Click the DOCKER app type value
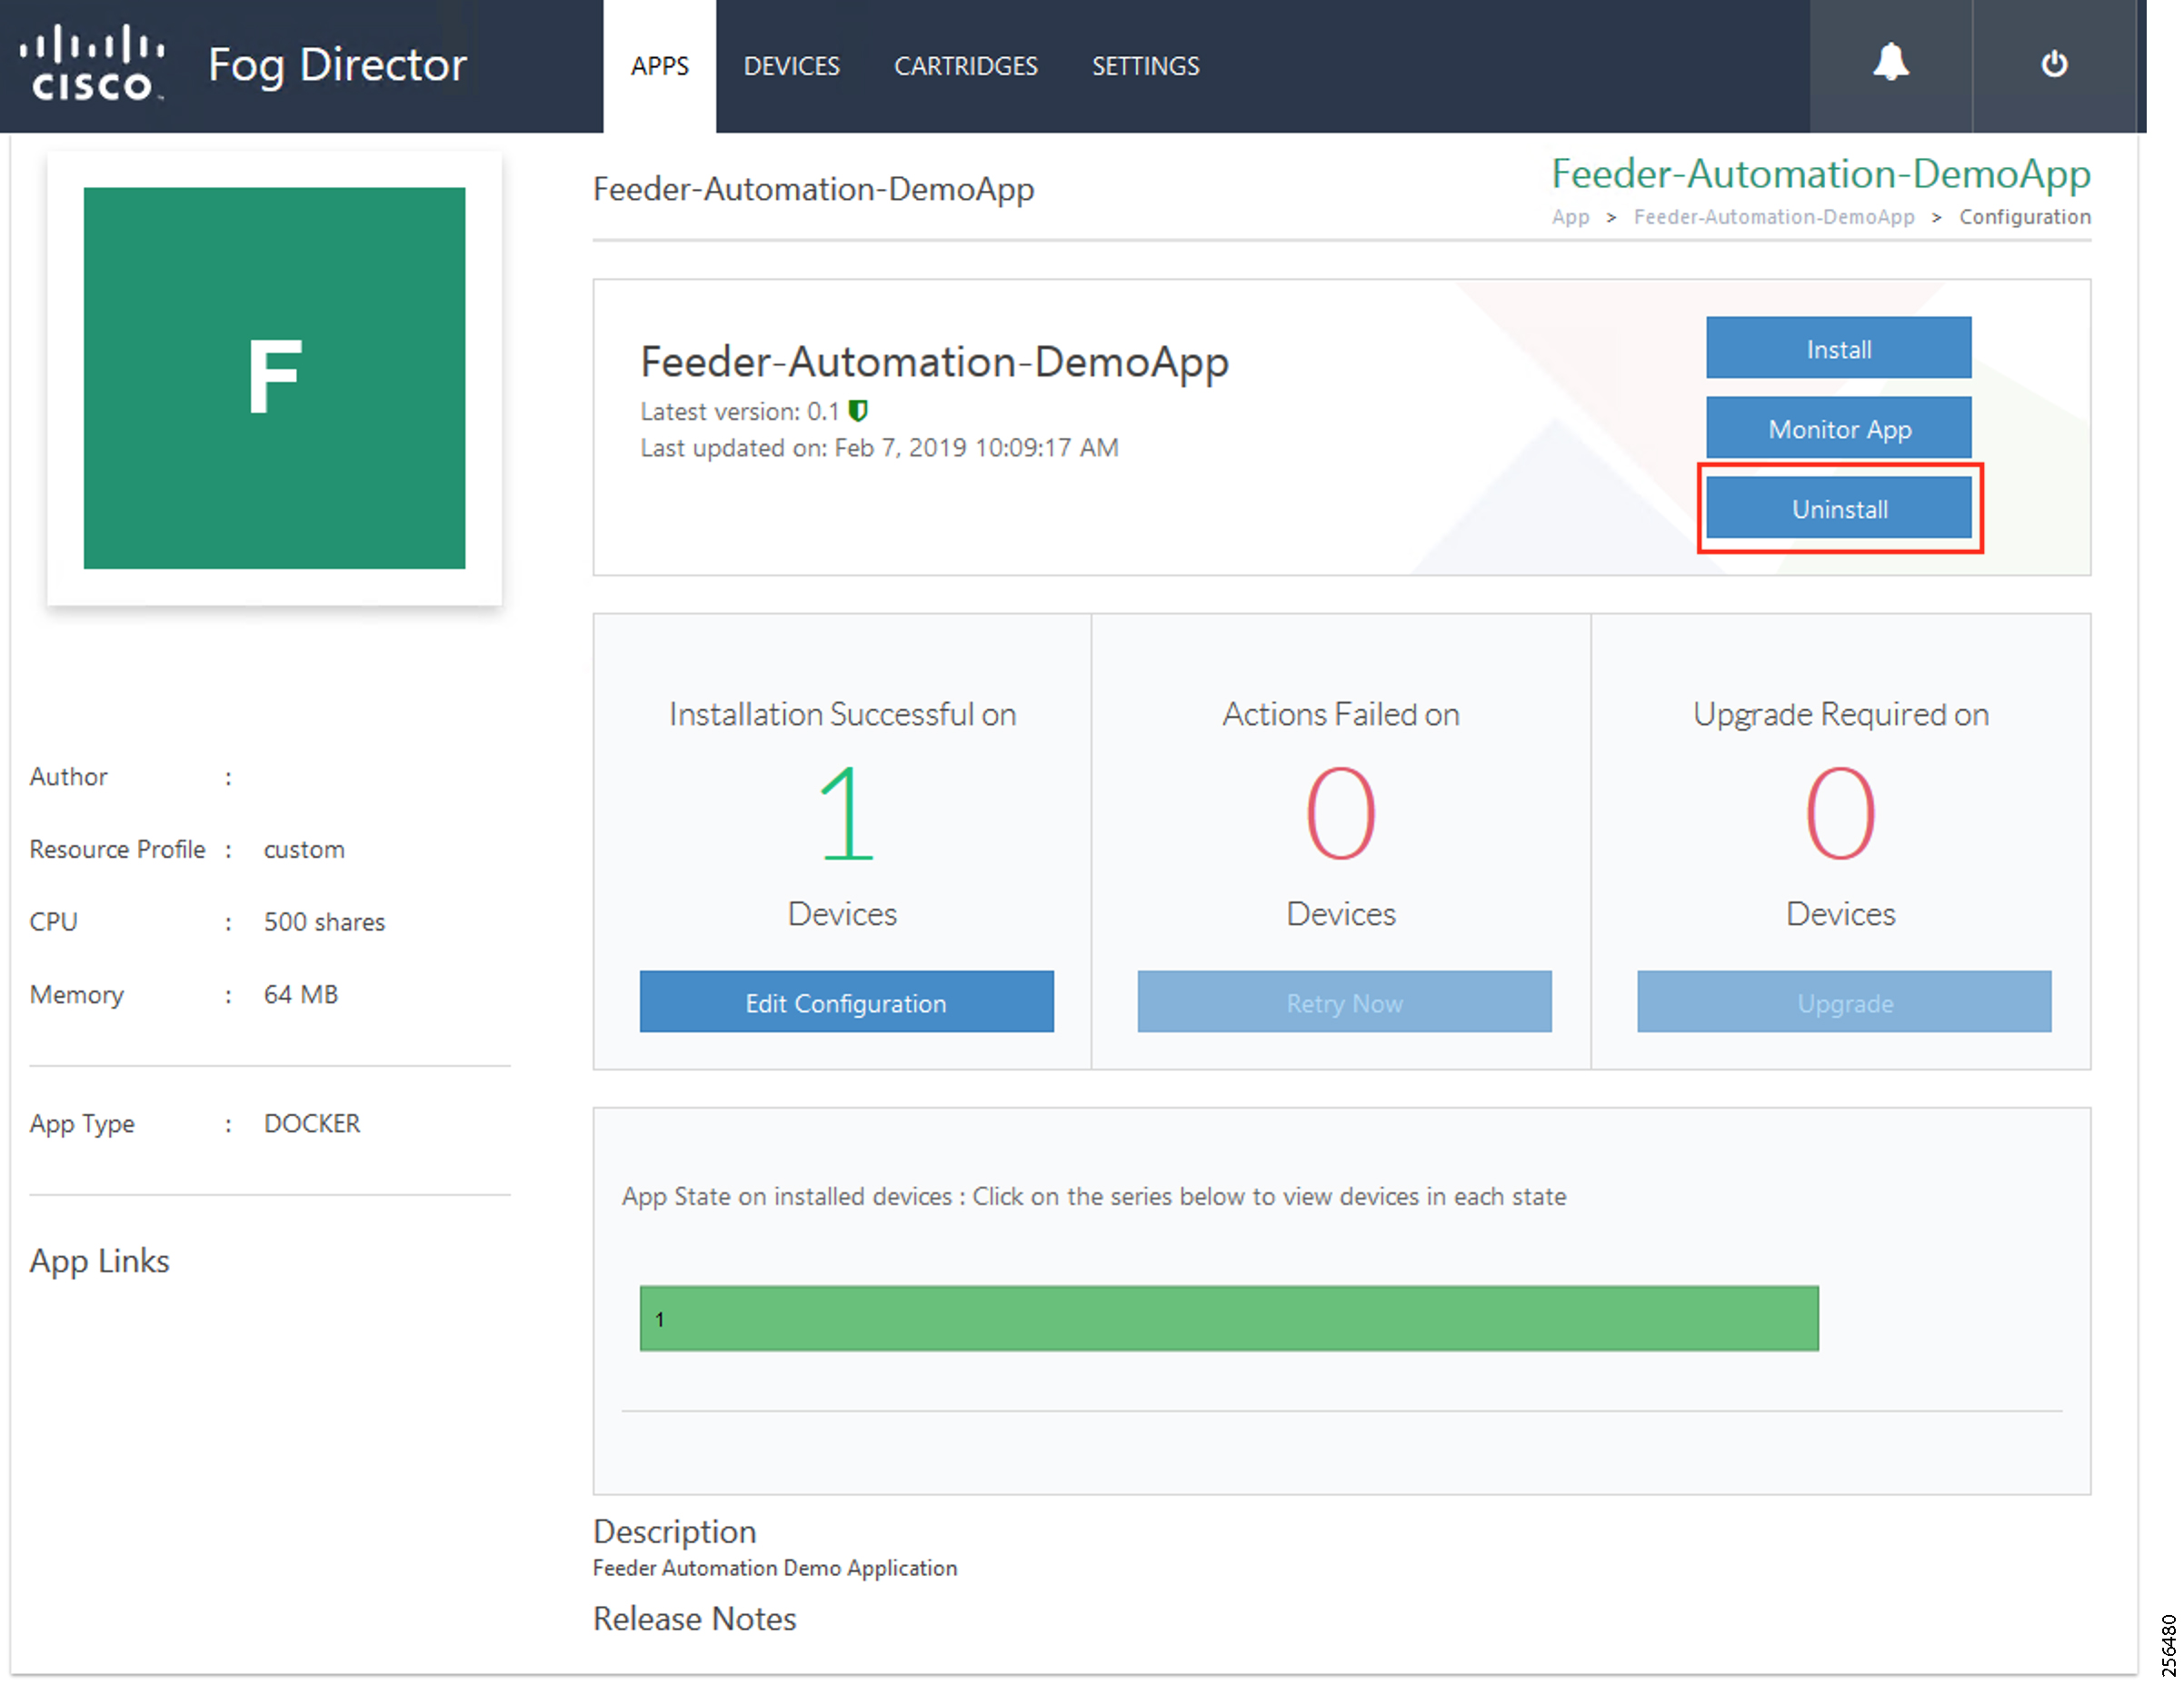This screenshot has width=2184, height=1685. tap(312, 1123)
